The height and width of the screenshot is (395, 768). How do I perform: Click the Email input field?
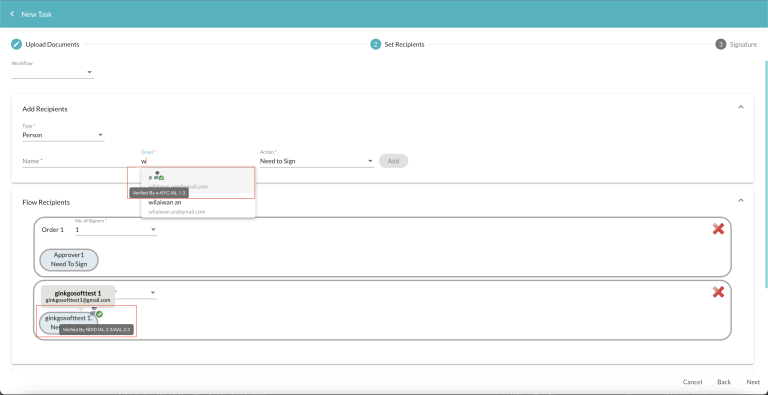tap(198, 161)
